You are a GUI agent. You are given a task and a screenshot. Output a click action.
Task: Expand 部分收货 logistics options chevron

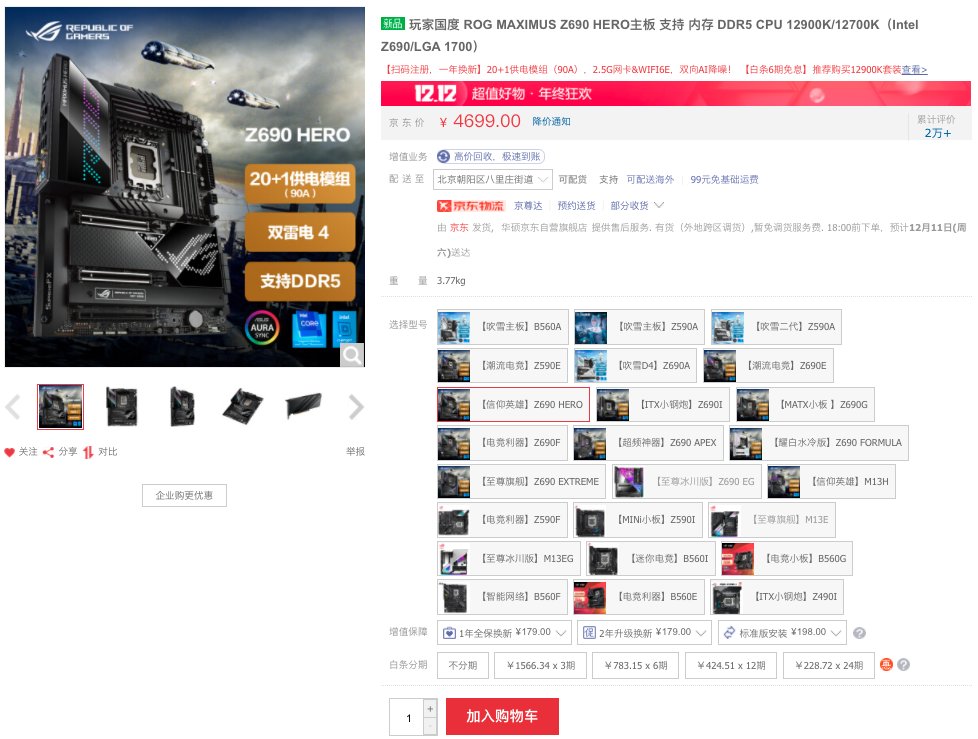659,205
